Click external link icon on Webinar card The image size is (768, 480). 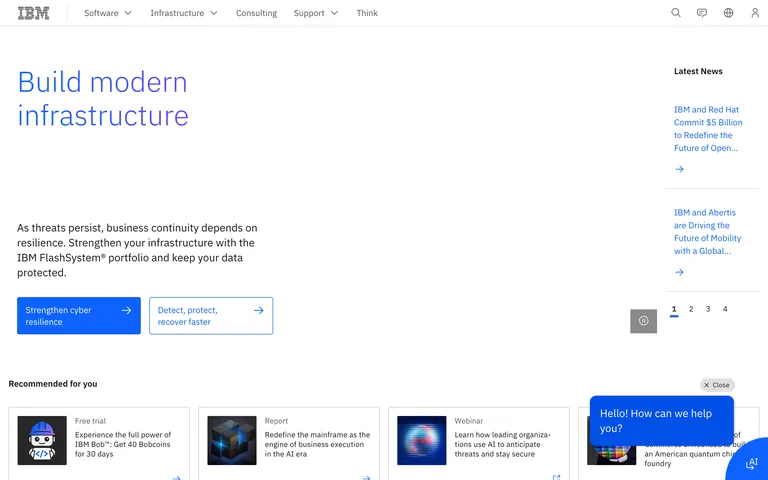[556, 477]
